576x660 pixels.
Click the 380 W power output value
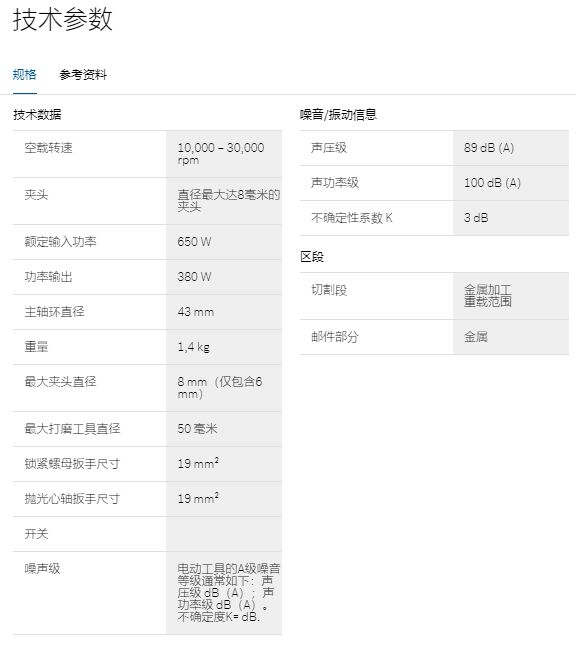[x=194, y=277]
